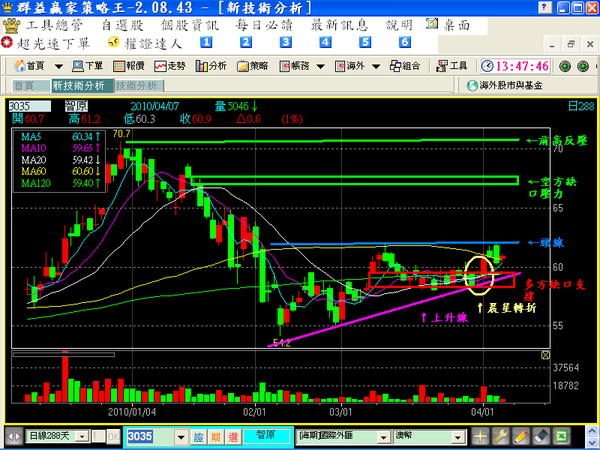Click the 期 futures button
Screen dimensions: 600x450
coord(216,437)
